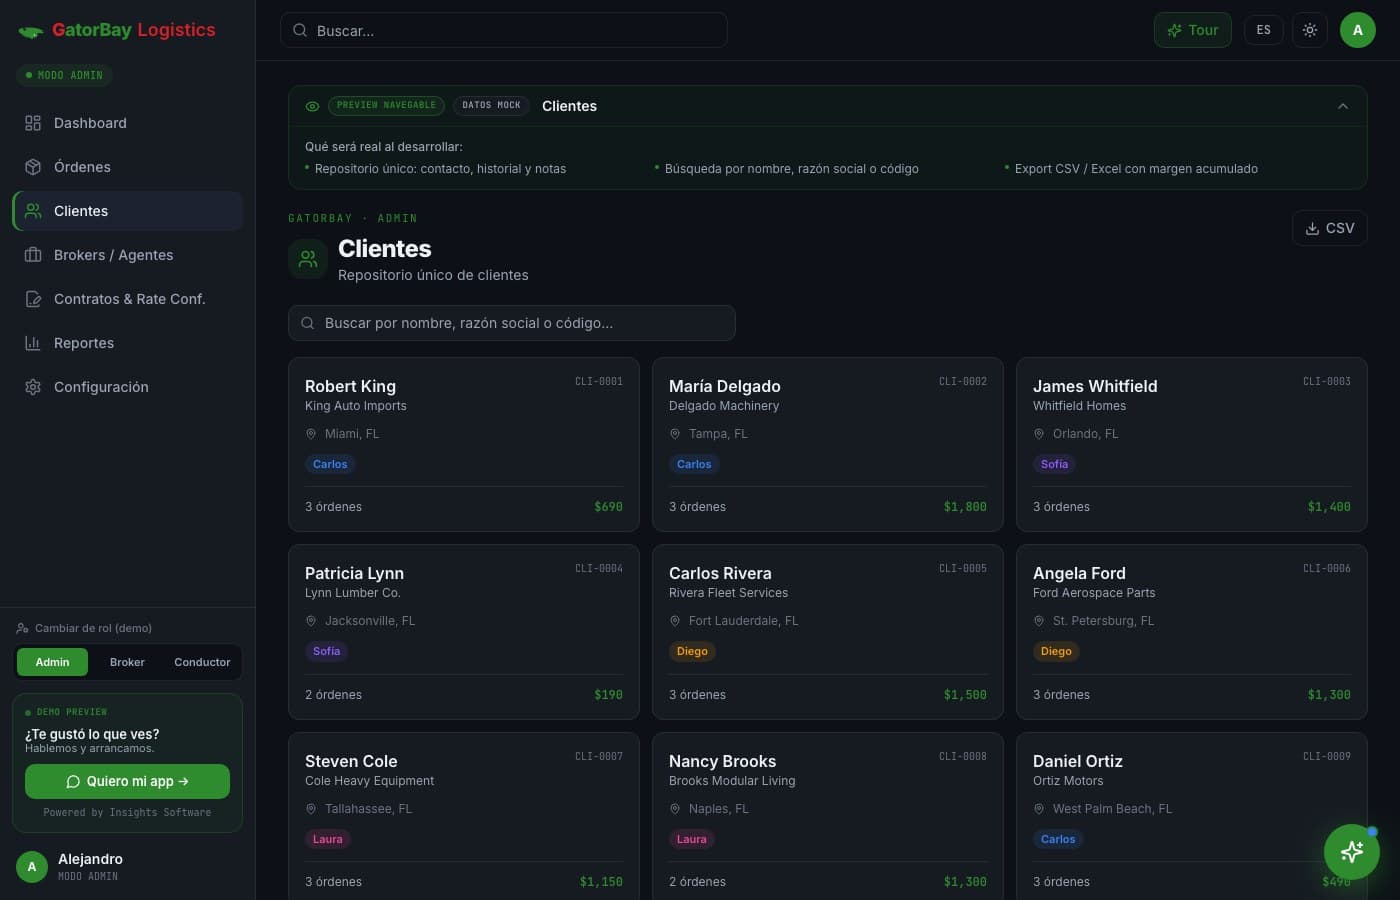Open Dashboard from the sidebar

(x=128, y=123)
